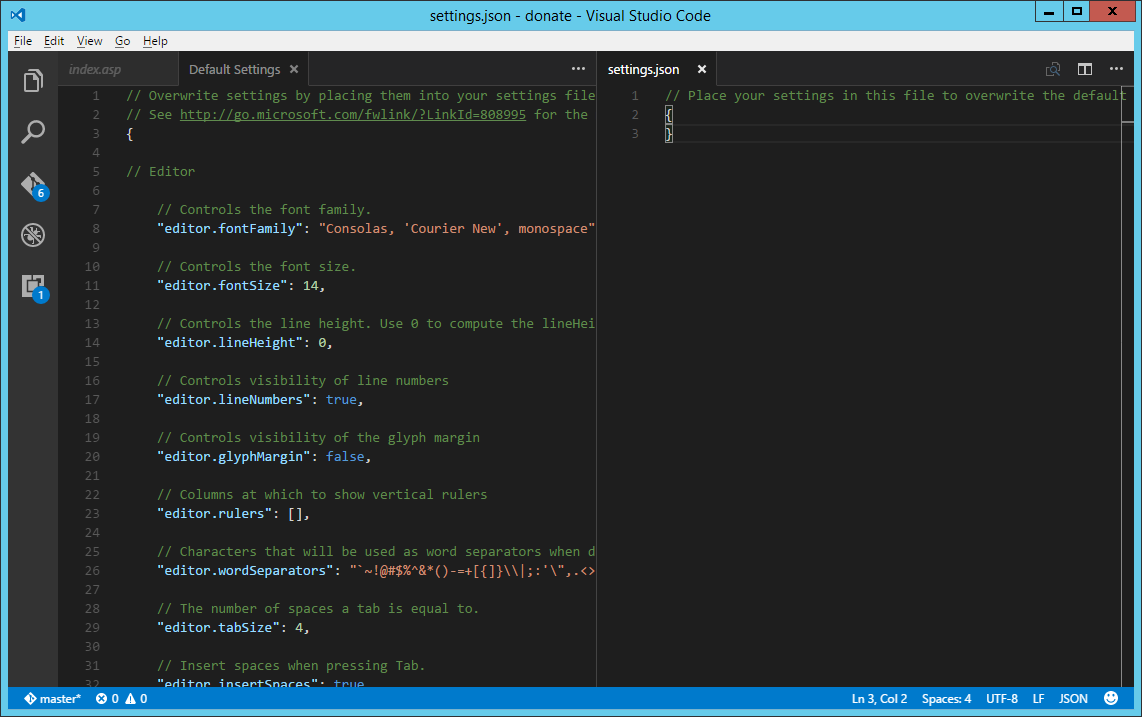Click the settings.json vertical scrollbar
Viewport: 1142px width, 717px height.
1128,386
